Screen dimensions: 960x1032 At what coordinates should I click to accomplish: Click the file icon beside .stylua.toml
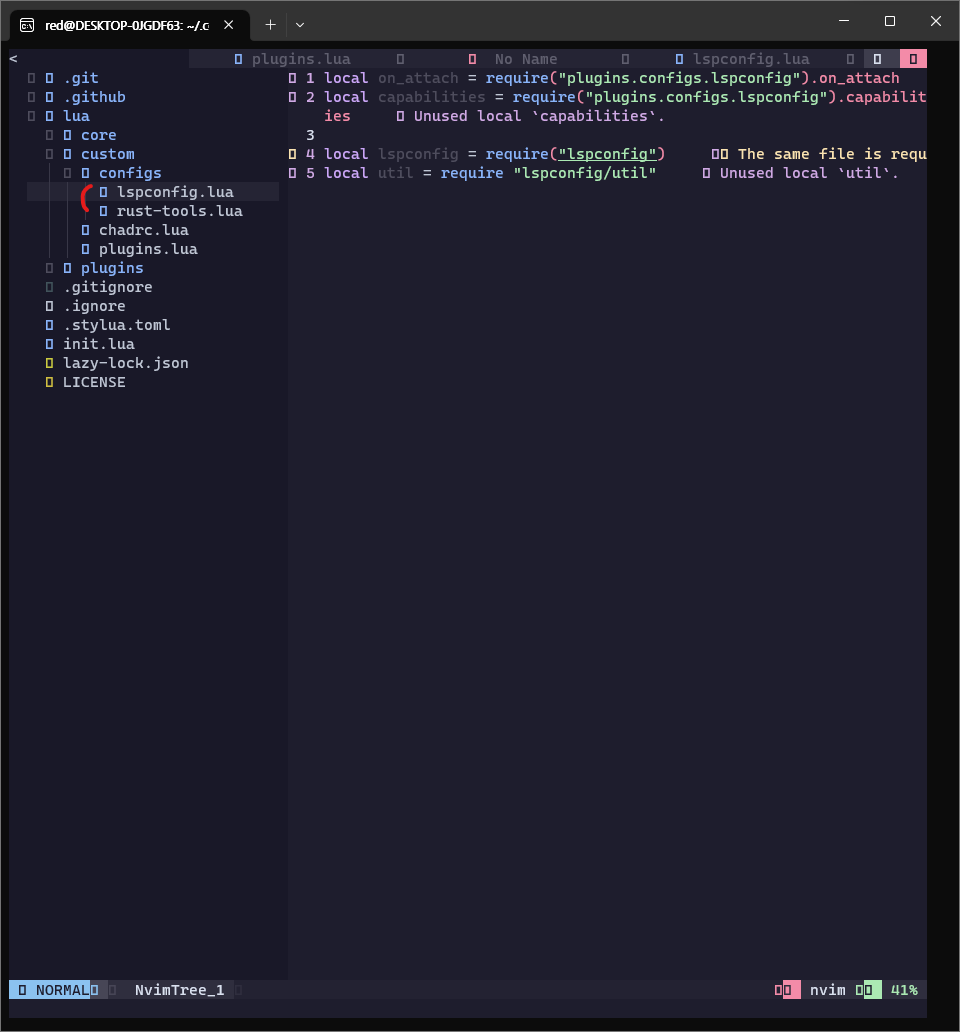(x=49, y=326)
